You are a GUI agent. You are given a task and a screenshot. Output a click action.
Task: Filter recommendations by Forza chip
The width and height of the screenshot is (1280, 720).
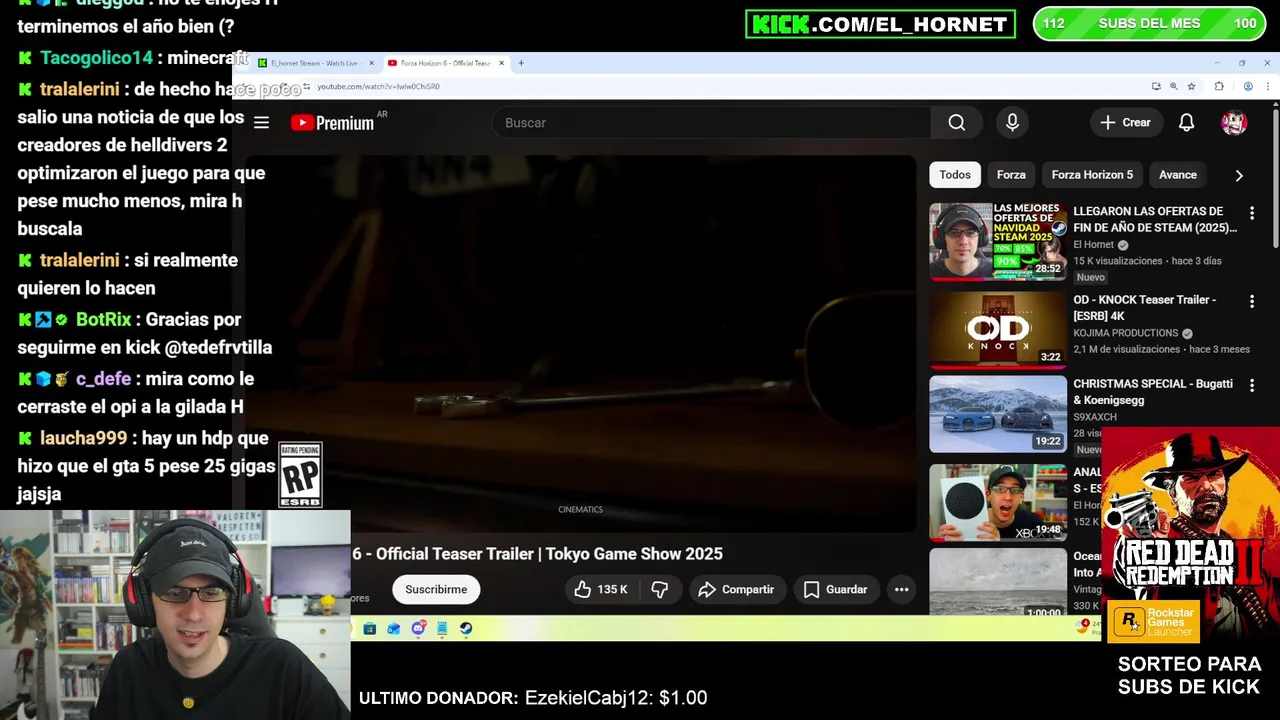coord(1011,174)
